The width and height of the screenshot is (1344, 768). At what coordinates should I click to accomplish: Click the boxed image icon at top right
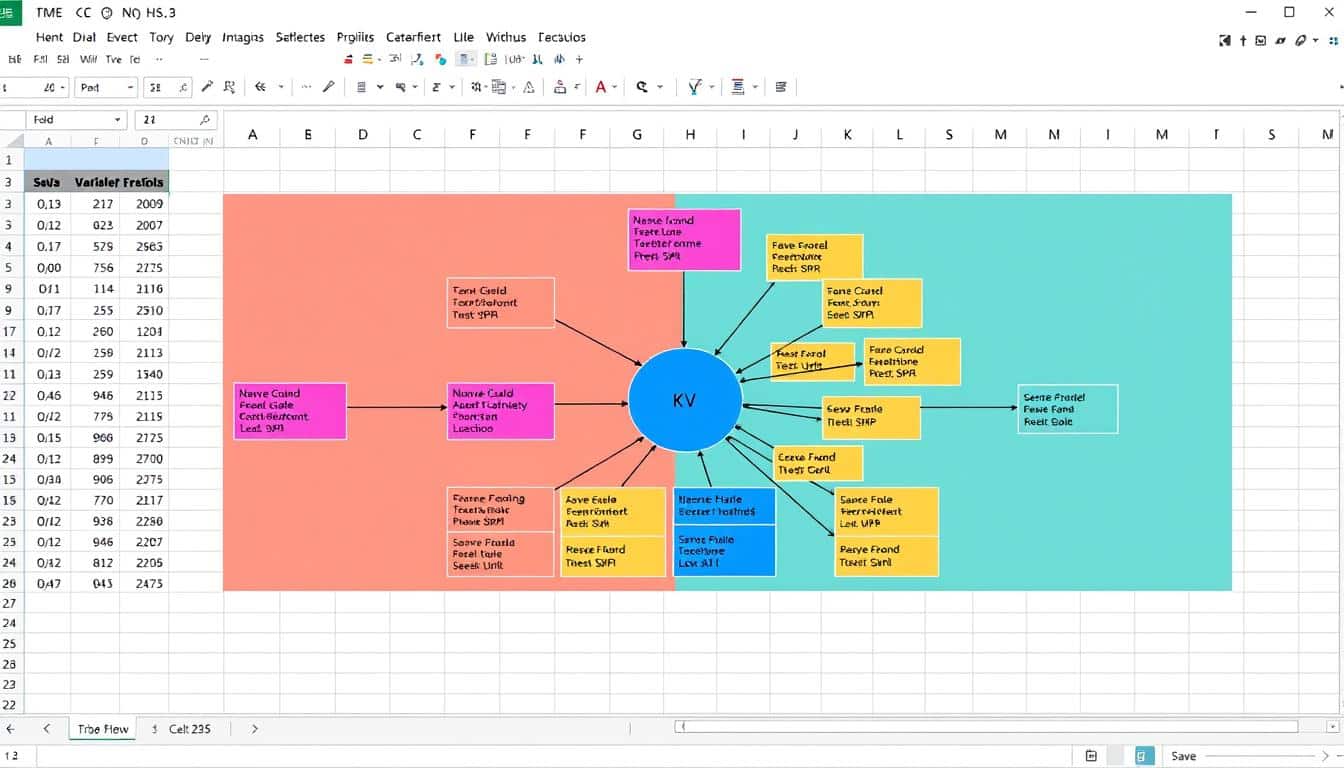pyautogui.click(x=1260, y=40)
